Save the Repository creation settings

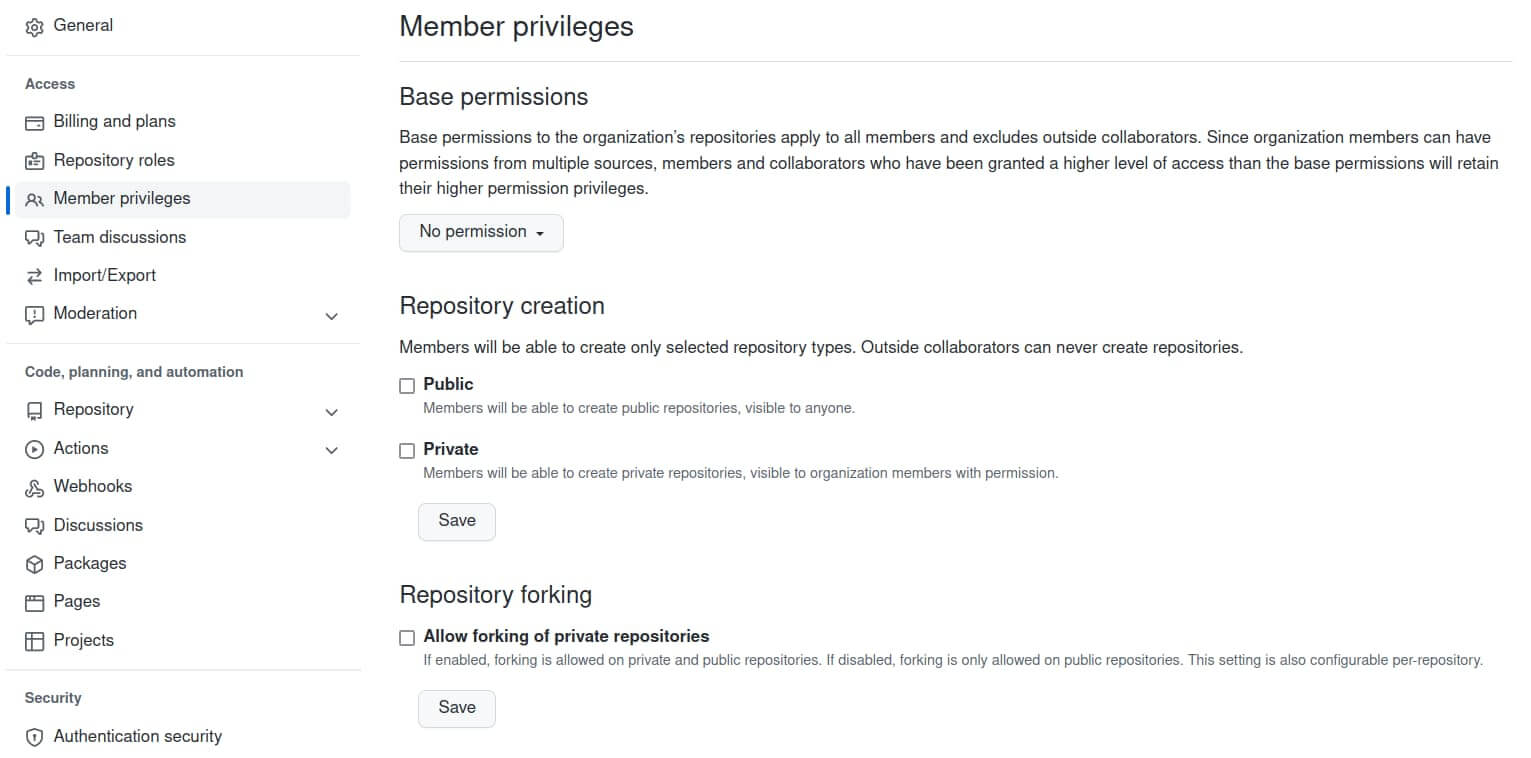point(457,521)
